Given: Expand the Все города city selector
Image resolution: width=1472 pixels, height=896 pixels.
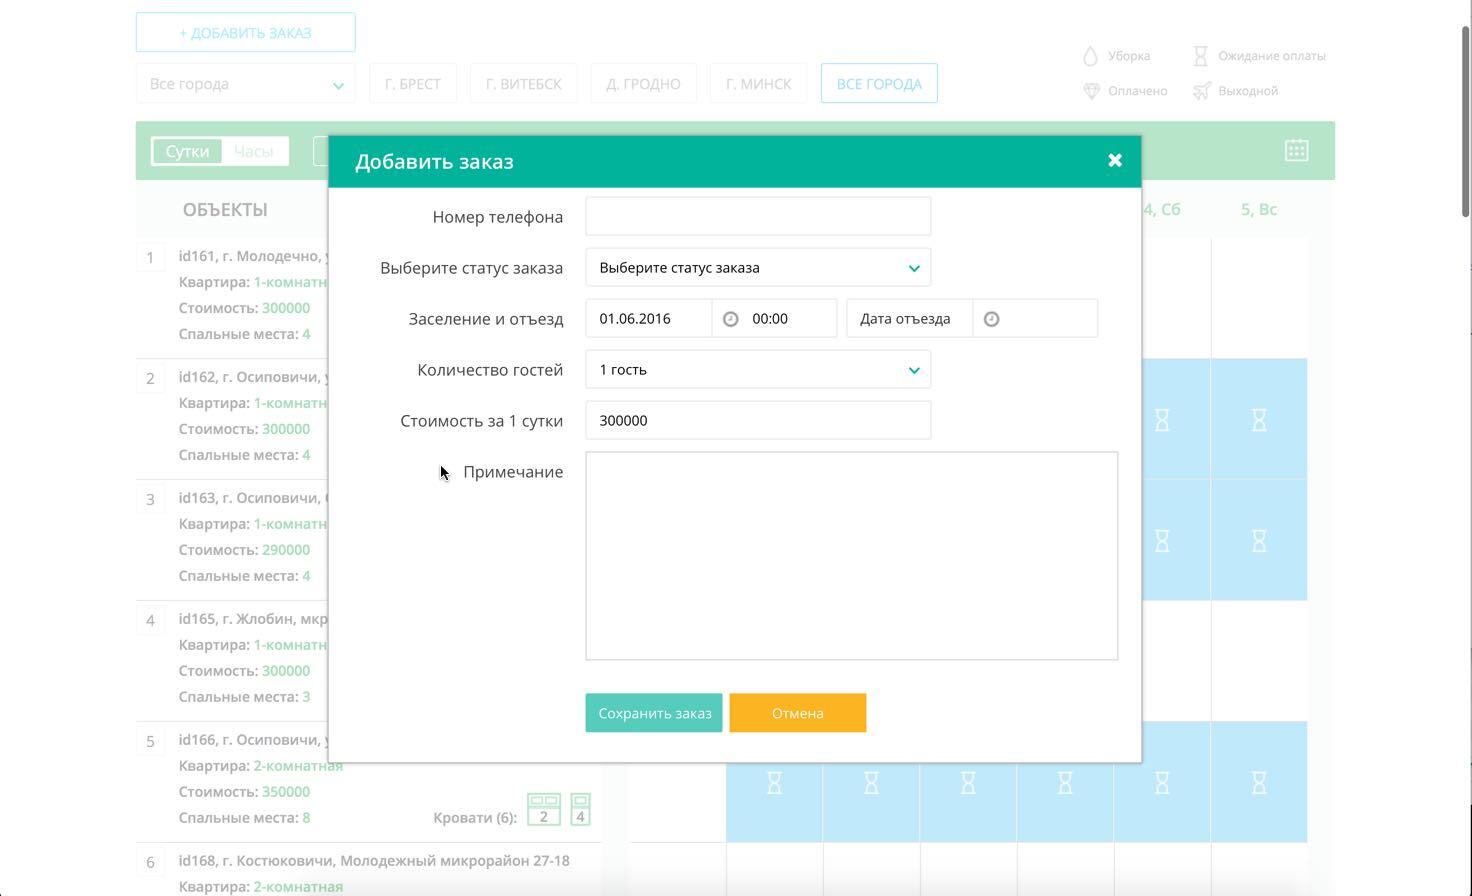Looking at the screenshot, I should (245, 84).
